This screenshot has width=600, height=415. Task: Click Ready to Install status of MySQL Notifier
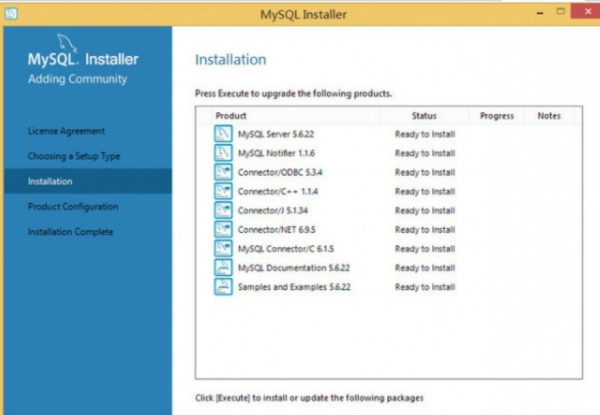(x=425, y=153)
